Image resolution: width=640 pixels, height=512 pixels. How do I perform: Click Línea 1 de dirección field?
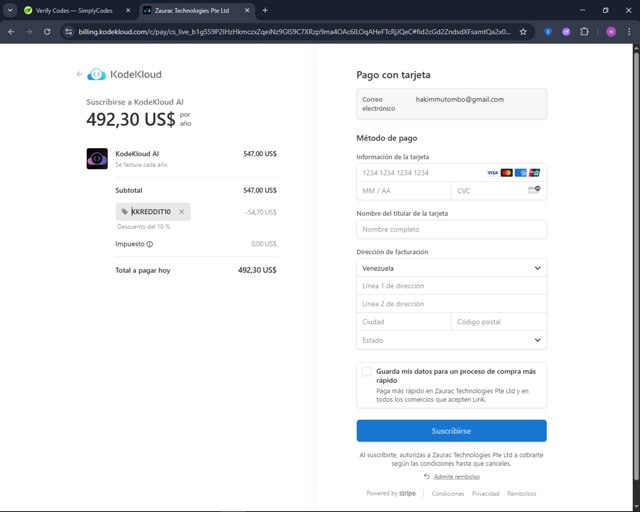(x=451, y=286)
